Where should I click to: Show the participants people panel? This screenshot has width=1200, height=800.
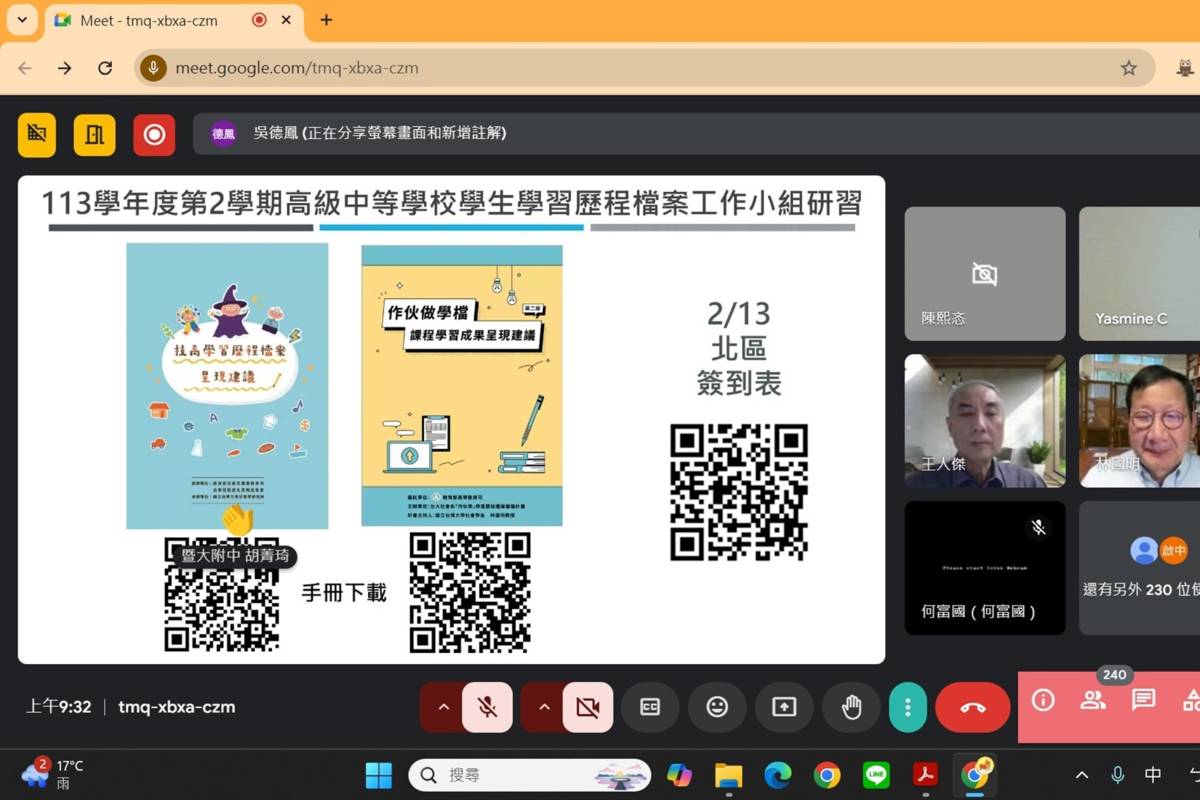coord(1093,700)
